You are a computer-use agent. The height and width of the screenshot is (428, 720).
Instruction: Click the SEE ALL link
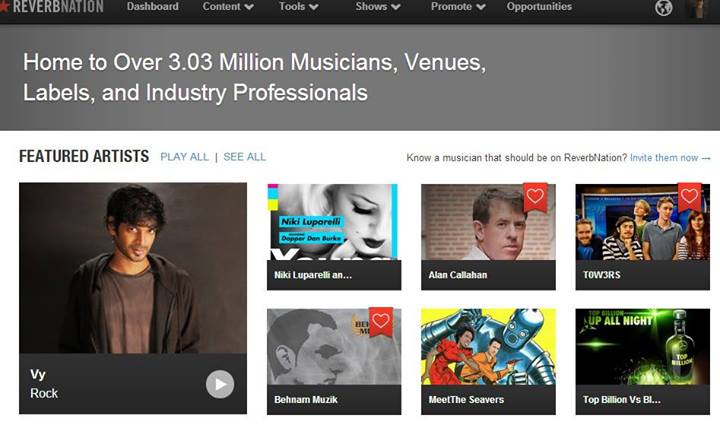(x=244, y=157)
